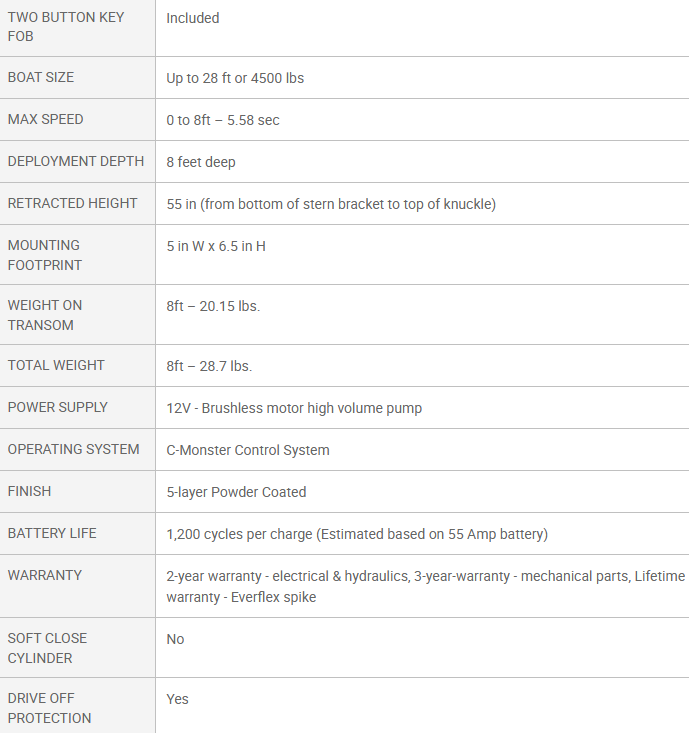Click the 'No' value for Soft Close Cylinder

click(175, 639)
